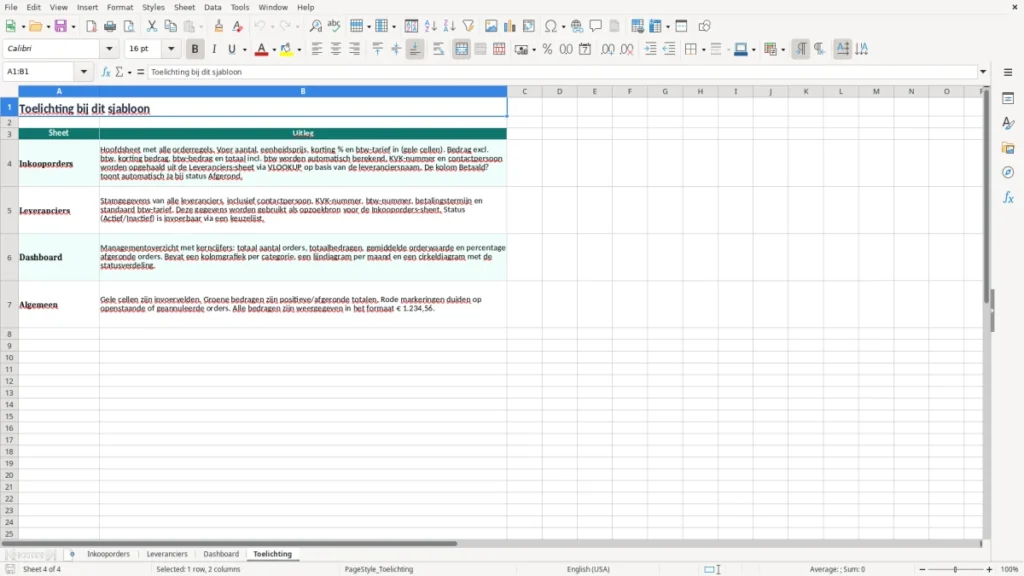The image size is (1024, 576).
Task: Open the Sum function dropdown arrow
Action: click(x=129, y=72)
